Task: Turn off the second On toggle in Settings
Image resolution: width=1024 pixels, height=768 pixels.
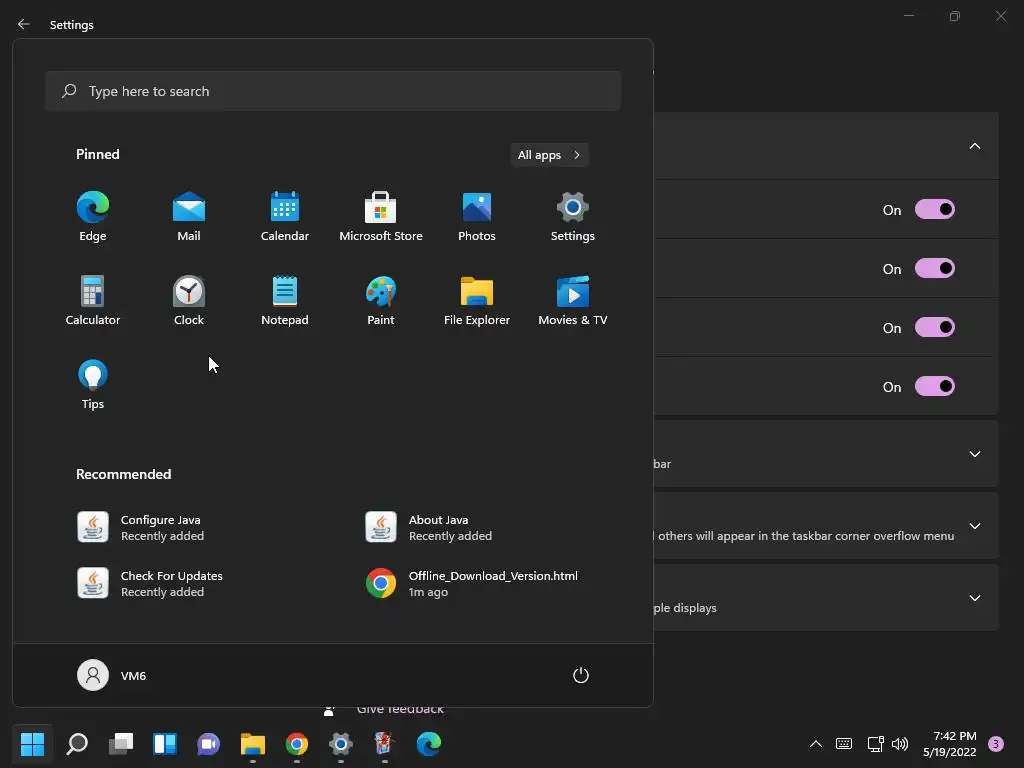Action: pos(935,268)
